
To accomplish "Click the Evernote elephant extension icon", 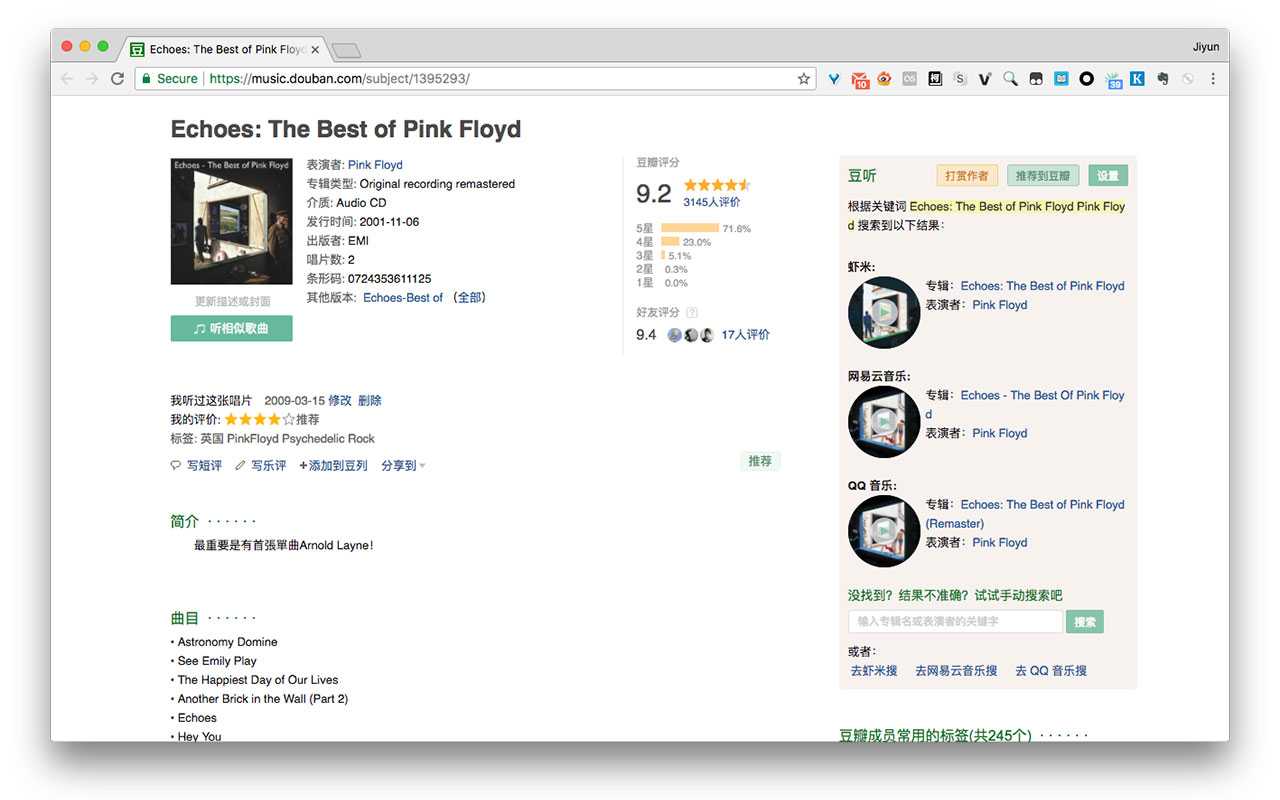I will [x=1162, y=79].
